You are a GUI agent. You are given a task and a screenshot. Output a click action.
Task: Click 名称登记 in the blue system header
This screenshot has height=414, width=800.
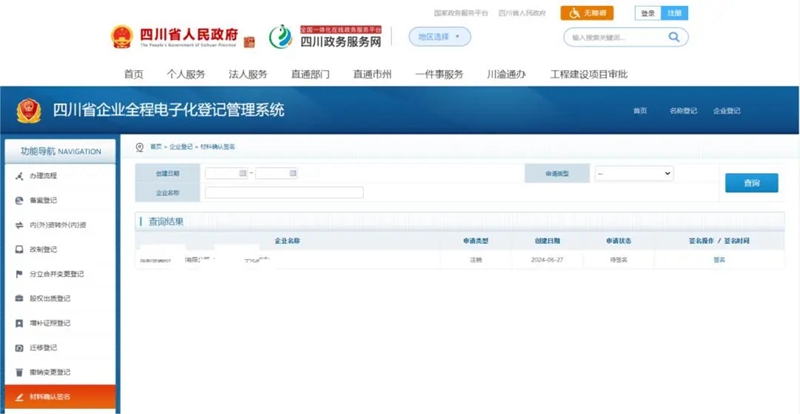[683, 111]
